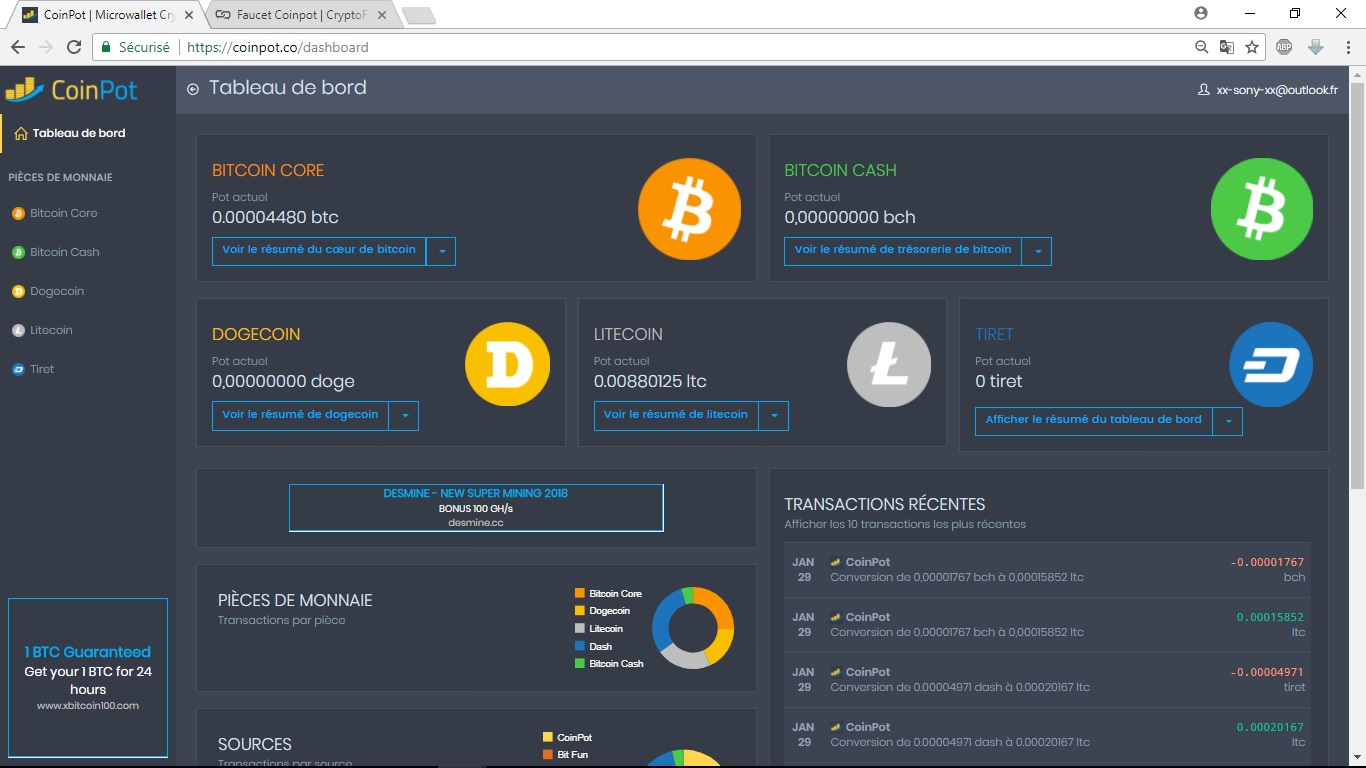Click the large orange Bitcoin Core logo
The height and width of the screenshot is (768, 1366).
(x=689, y=211)
